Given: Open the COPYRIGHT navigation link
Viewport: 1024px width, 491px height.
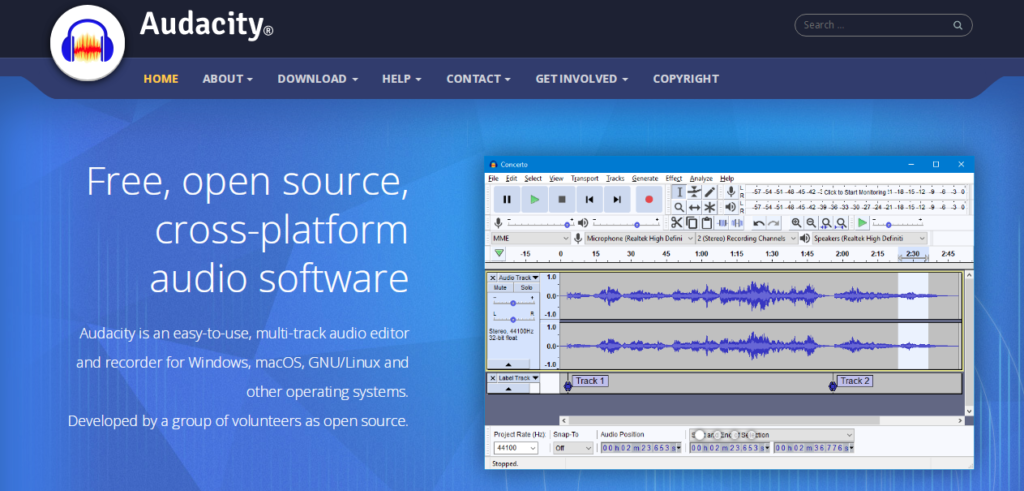Looking at the screenshot, I should (x=686, y=78).
